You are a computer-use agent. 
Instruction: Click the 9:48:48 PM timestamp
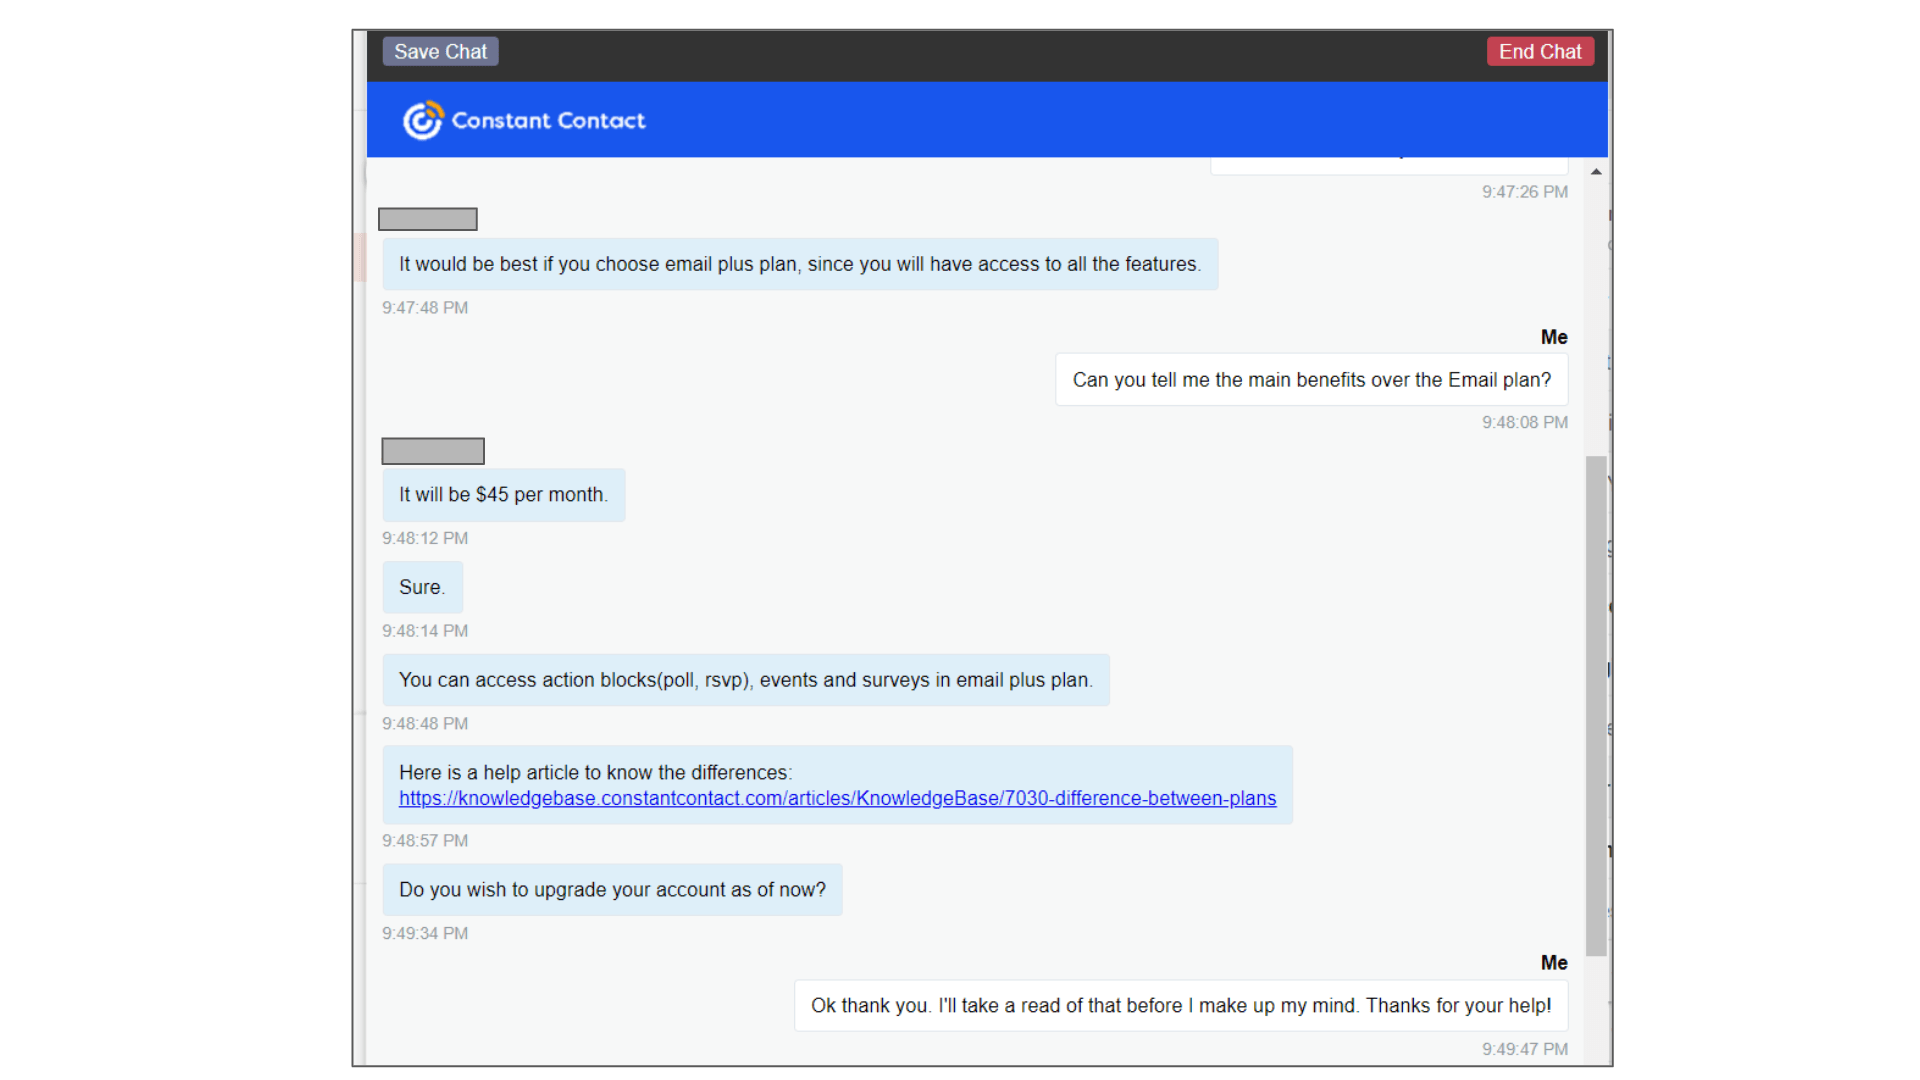pos(425,724)
